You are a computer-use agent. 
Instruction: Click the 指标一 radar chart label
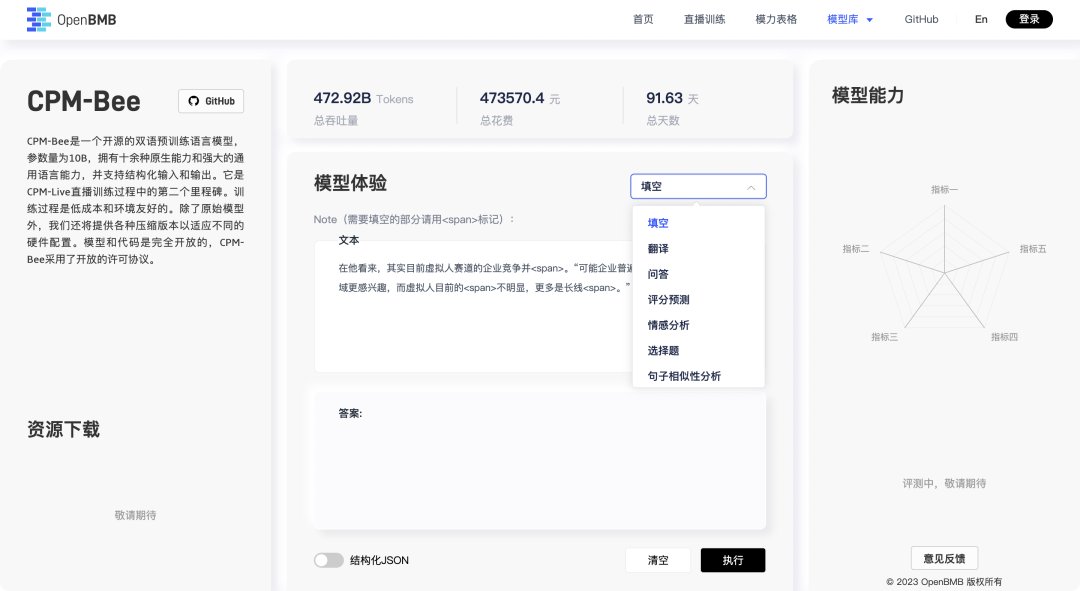click(944, 189)
